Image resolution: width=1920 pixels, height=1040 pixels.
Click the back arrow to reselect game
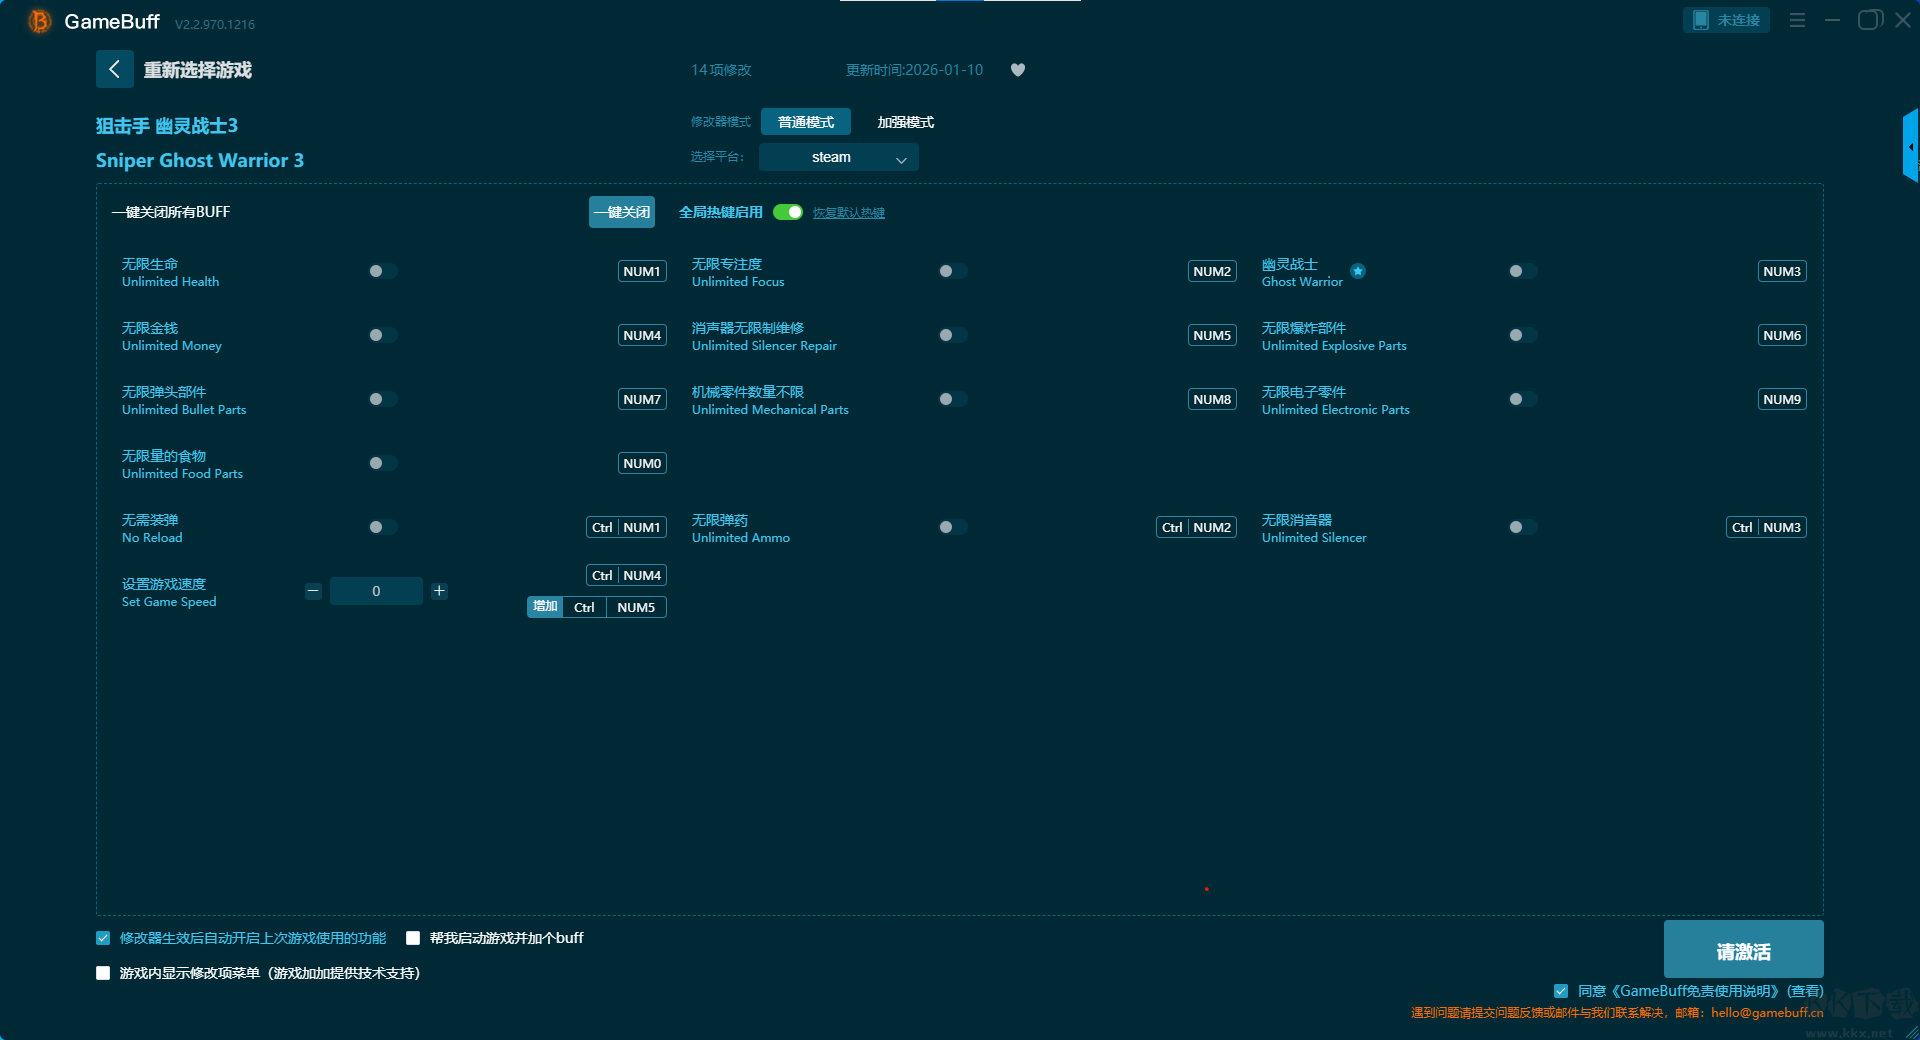[x=114, y=69]
